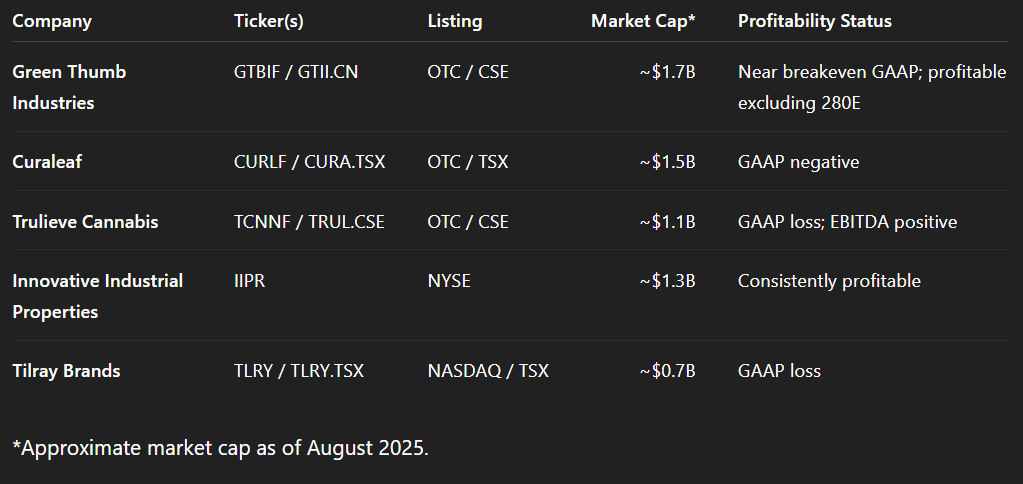Select the Trulieve Cannabis company name
This screenshot has width=1023, height=484.
(x=85, y=222)
